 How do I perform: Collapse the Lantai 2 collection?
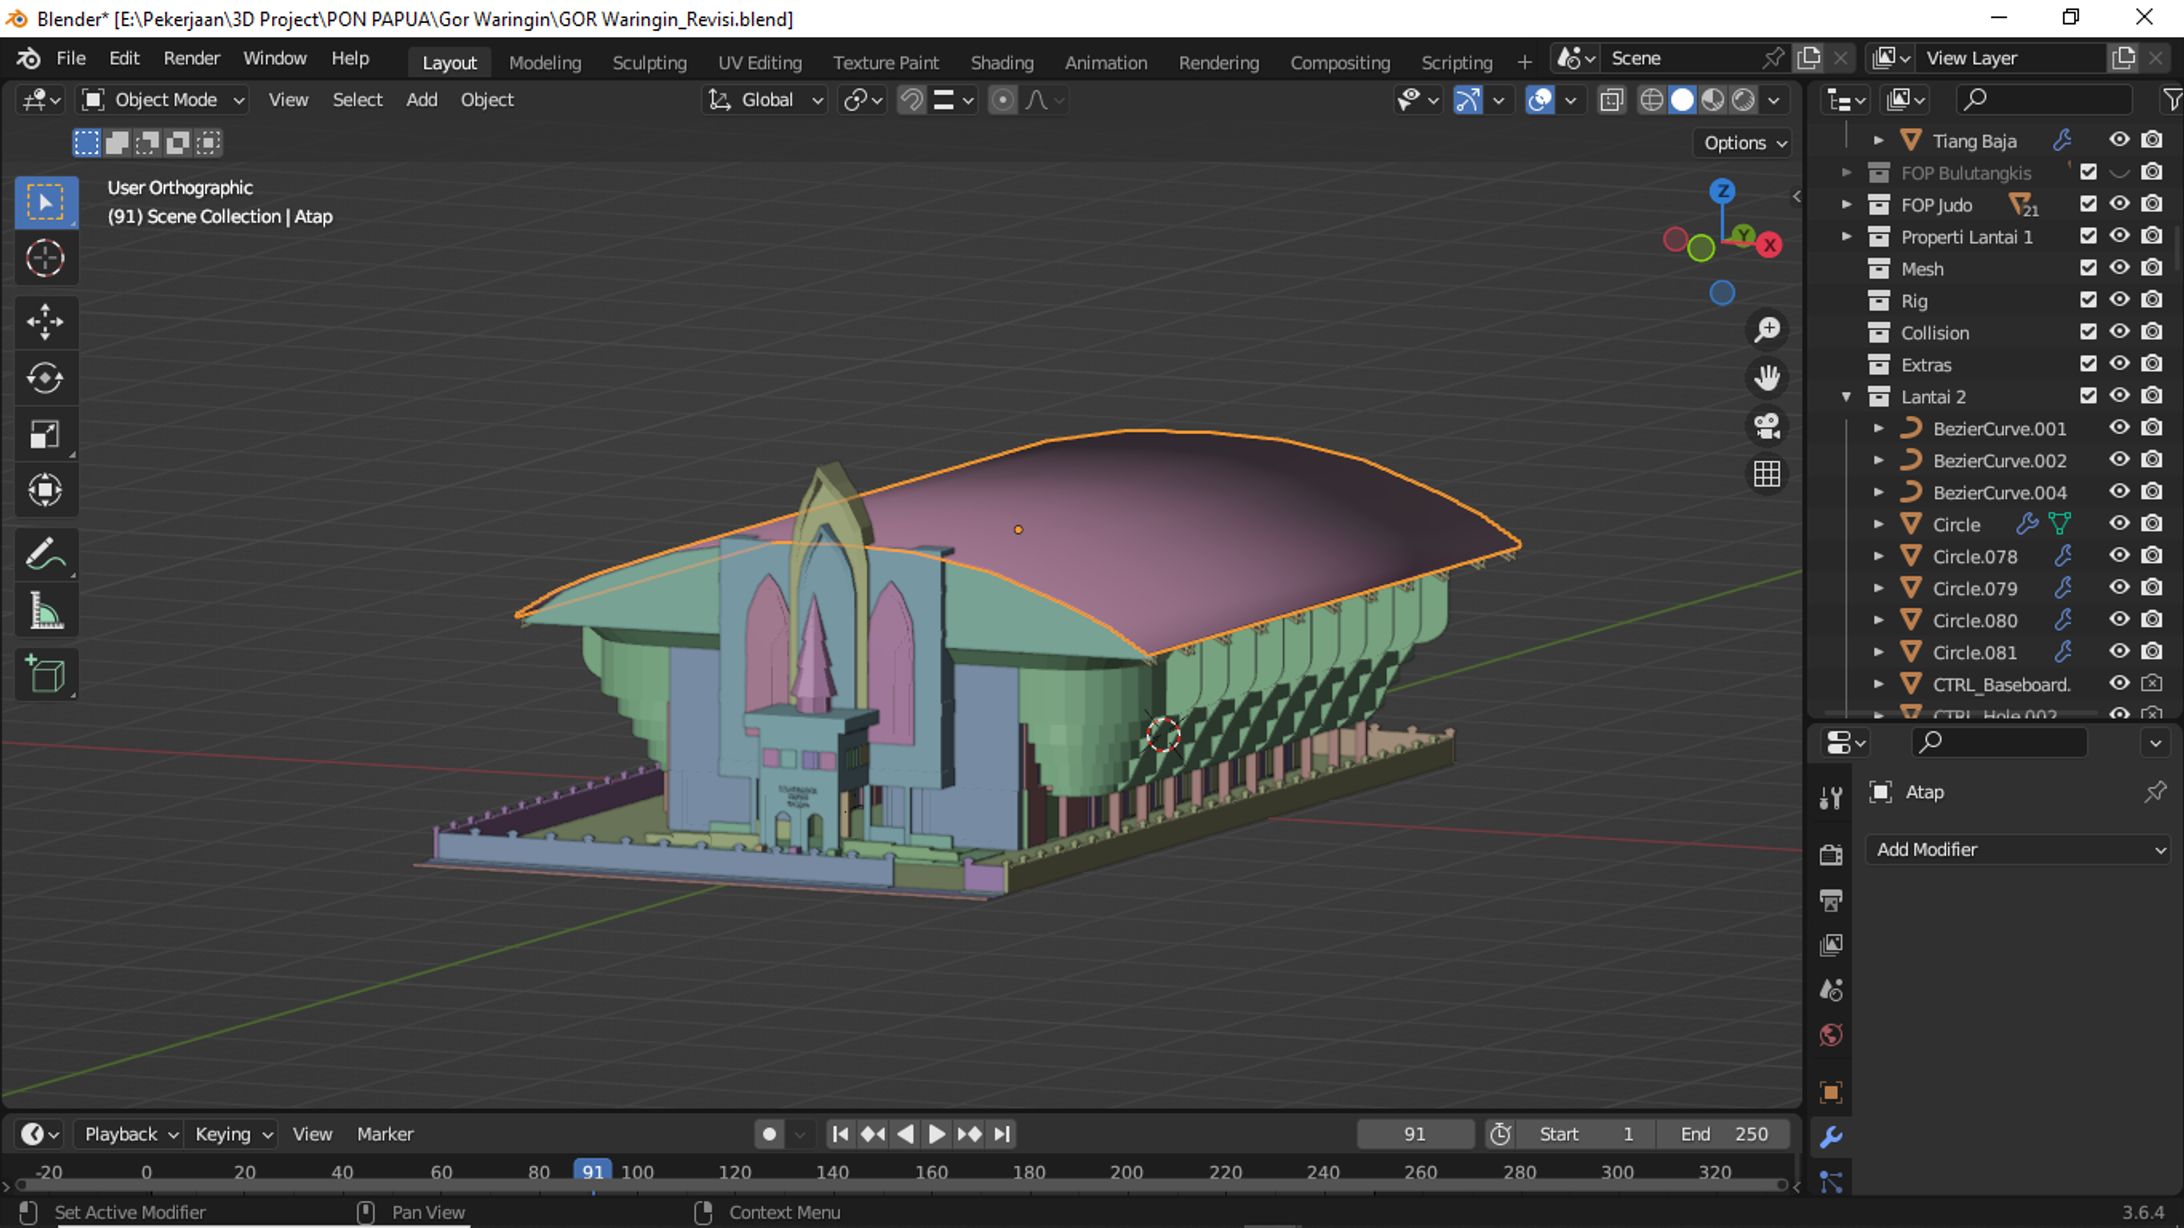[1846, 397]
